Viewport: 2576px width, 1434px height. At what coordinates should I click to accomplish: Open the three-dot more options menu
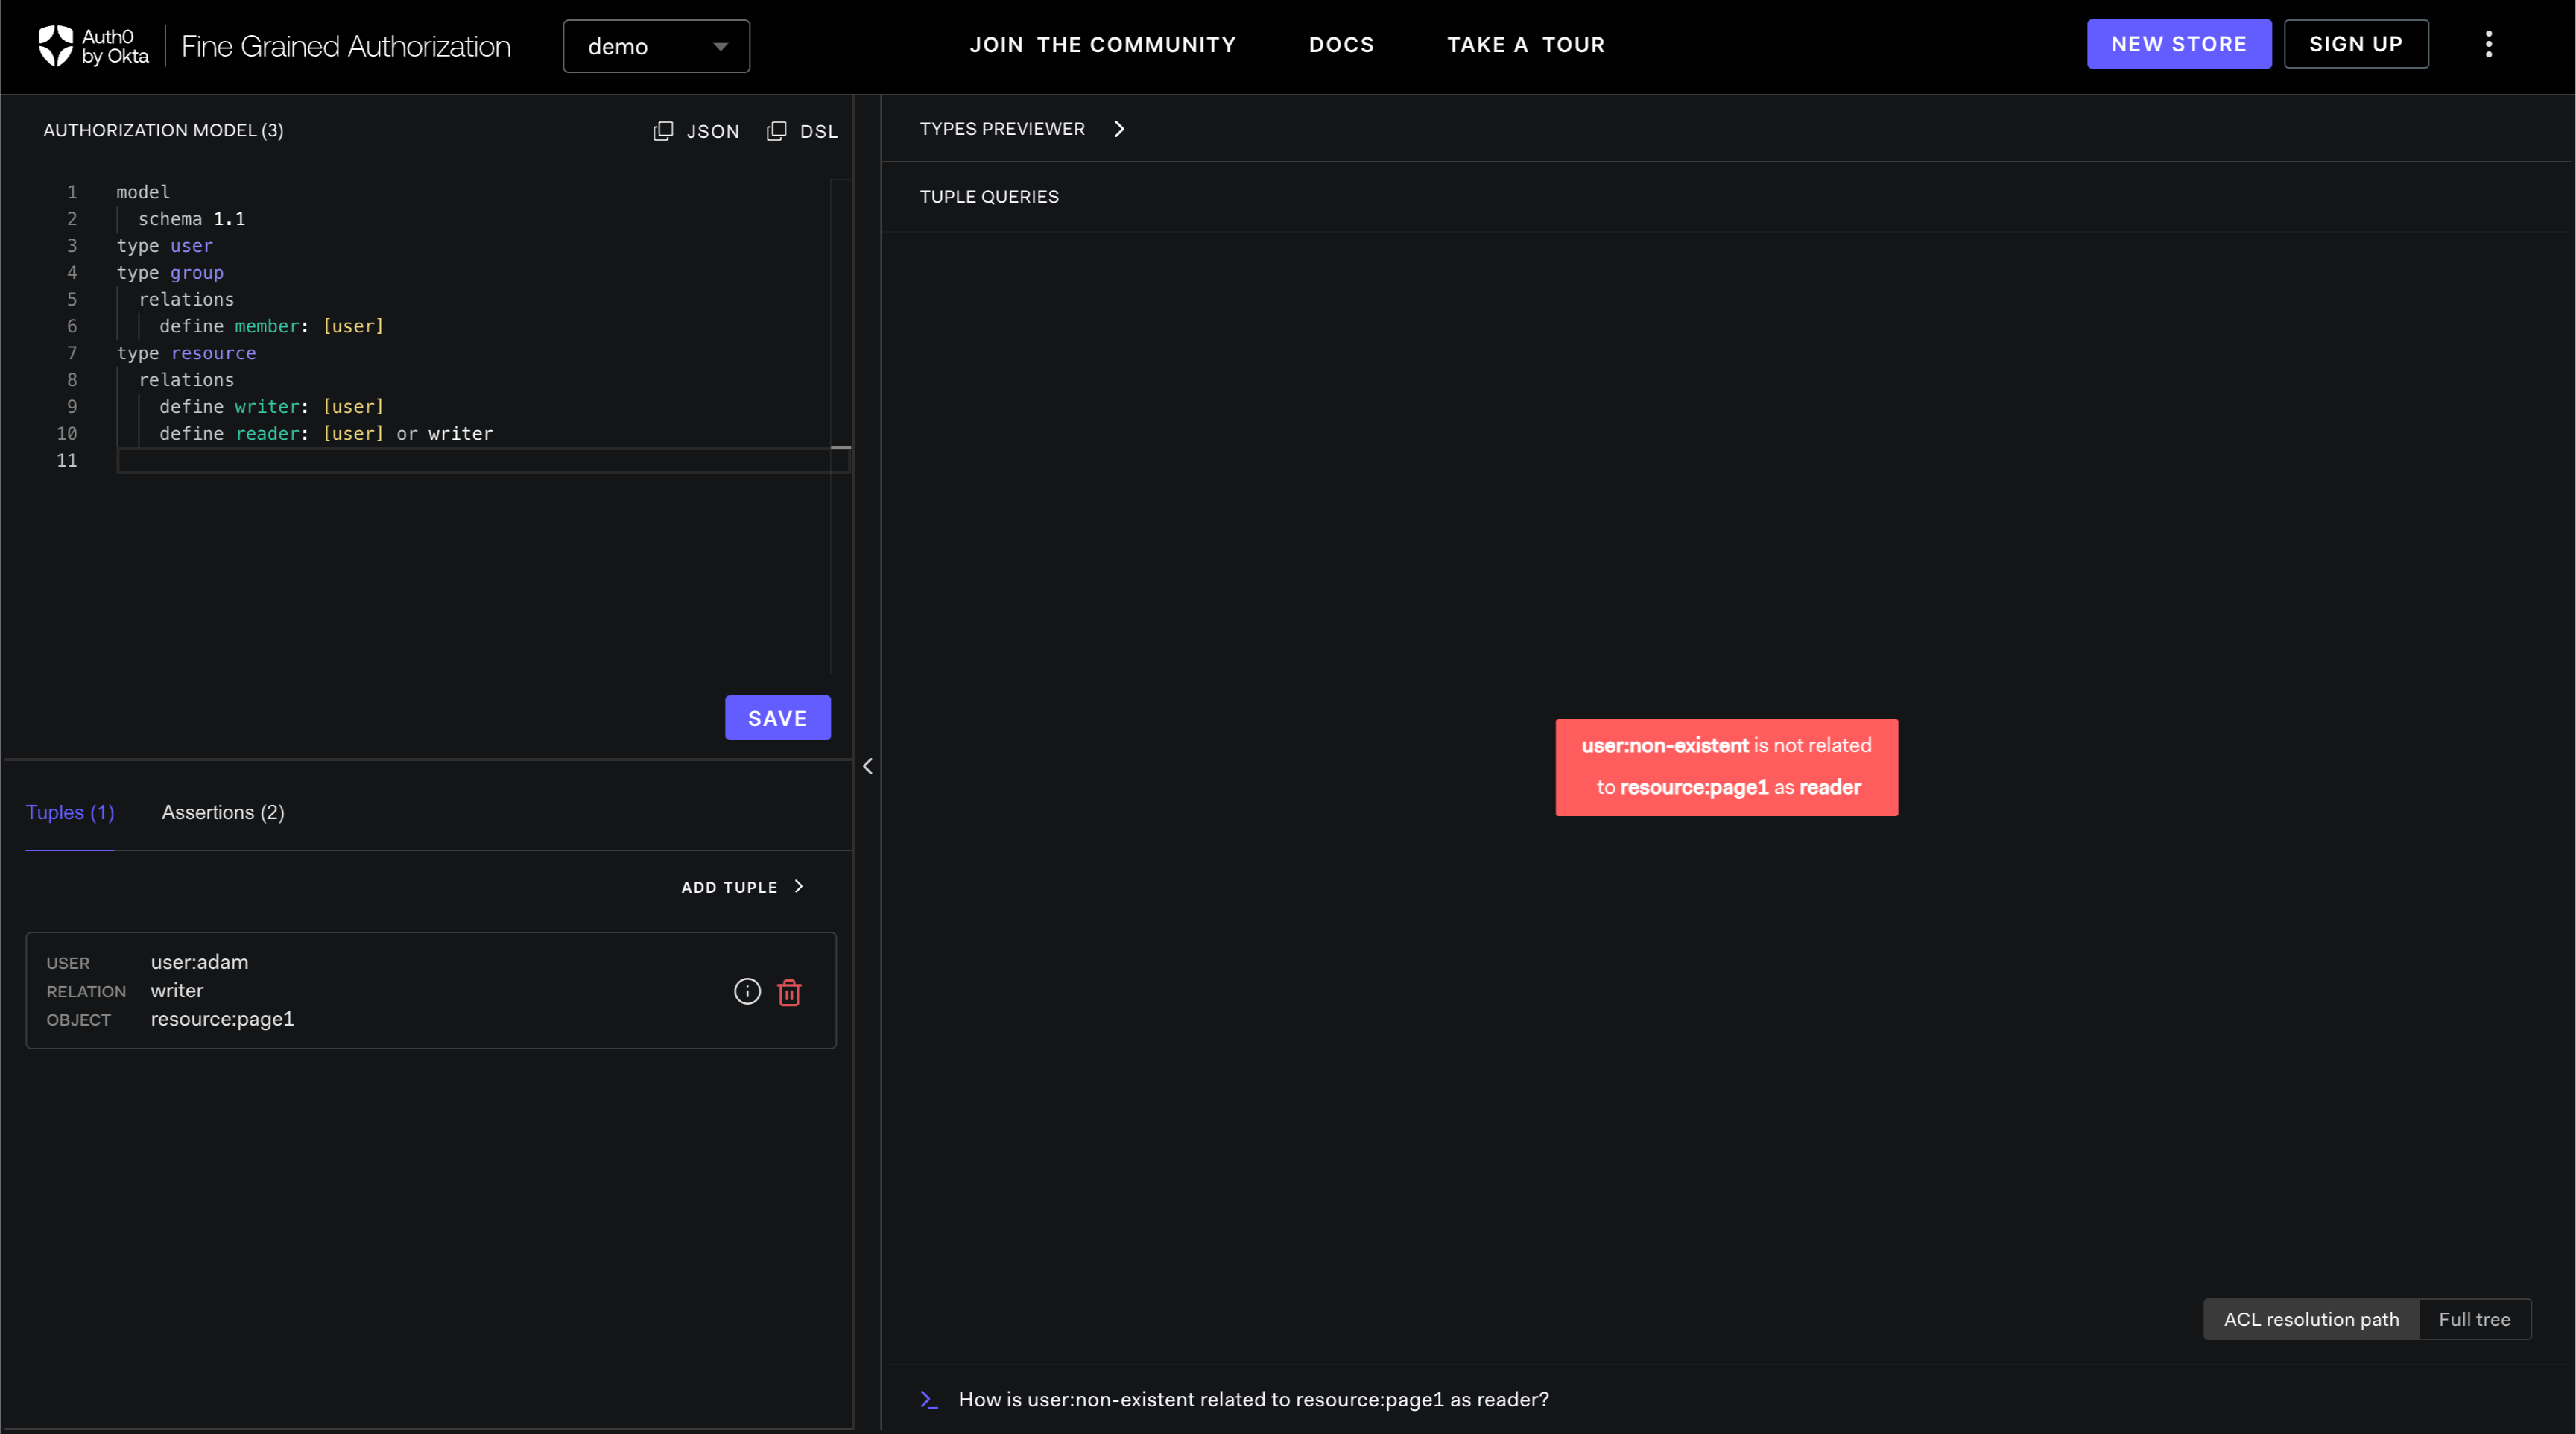2488,44
